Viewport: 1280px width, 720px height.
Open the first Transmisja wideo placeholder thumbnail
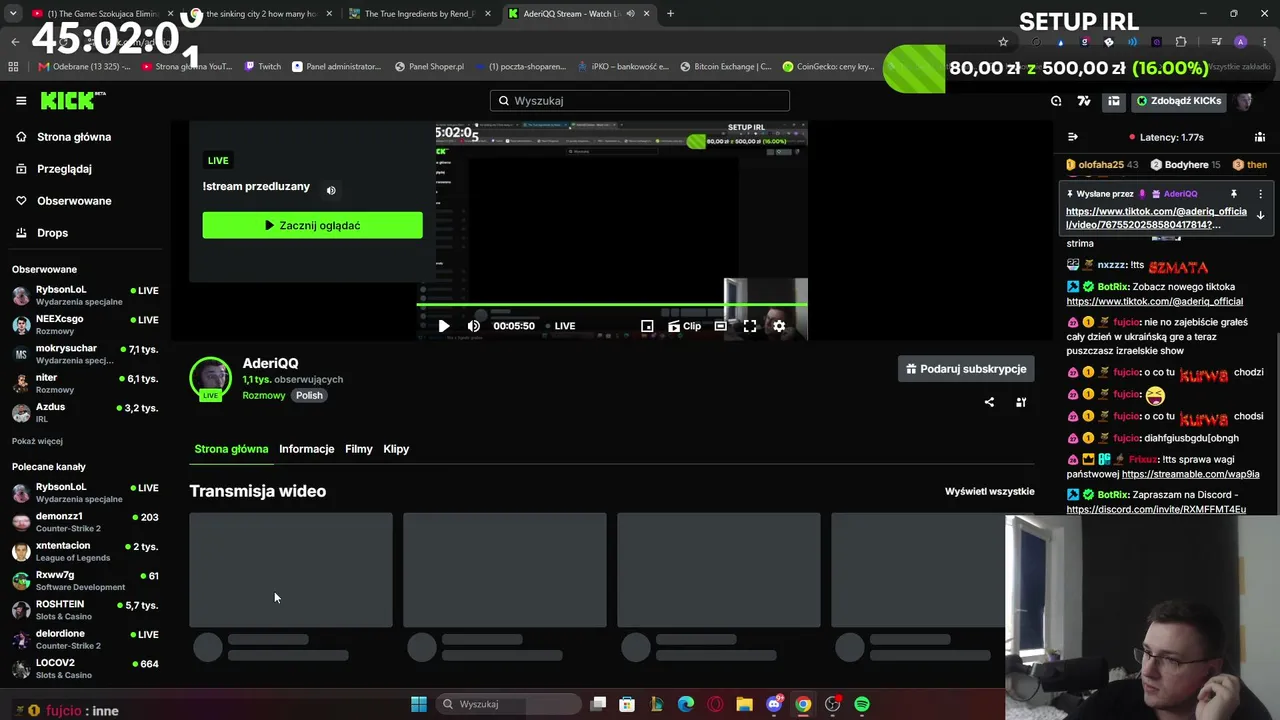click(x=291, y=570)
